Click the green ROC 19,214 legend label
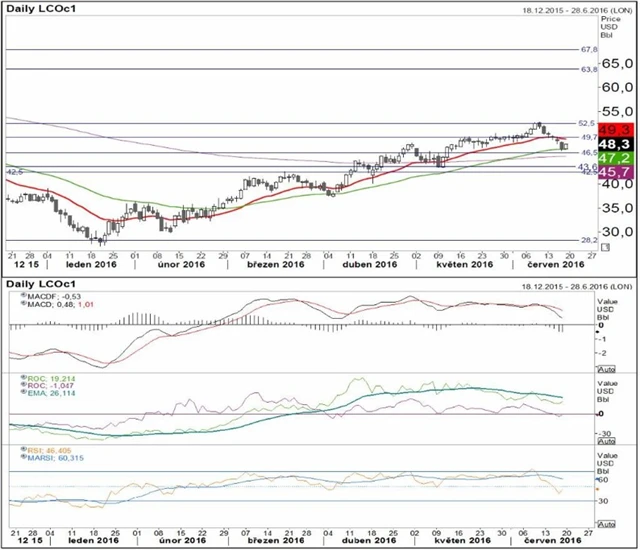This screenshot has width=640, height=550. click(44, 378)
